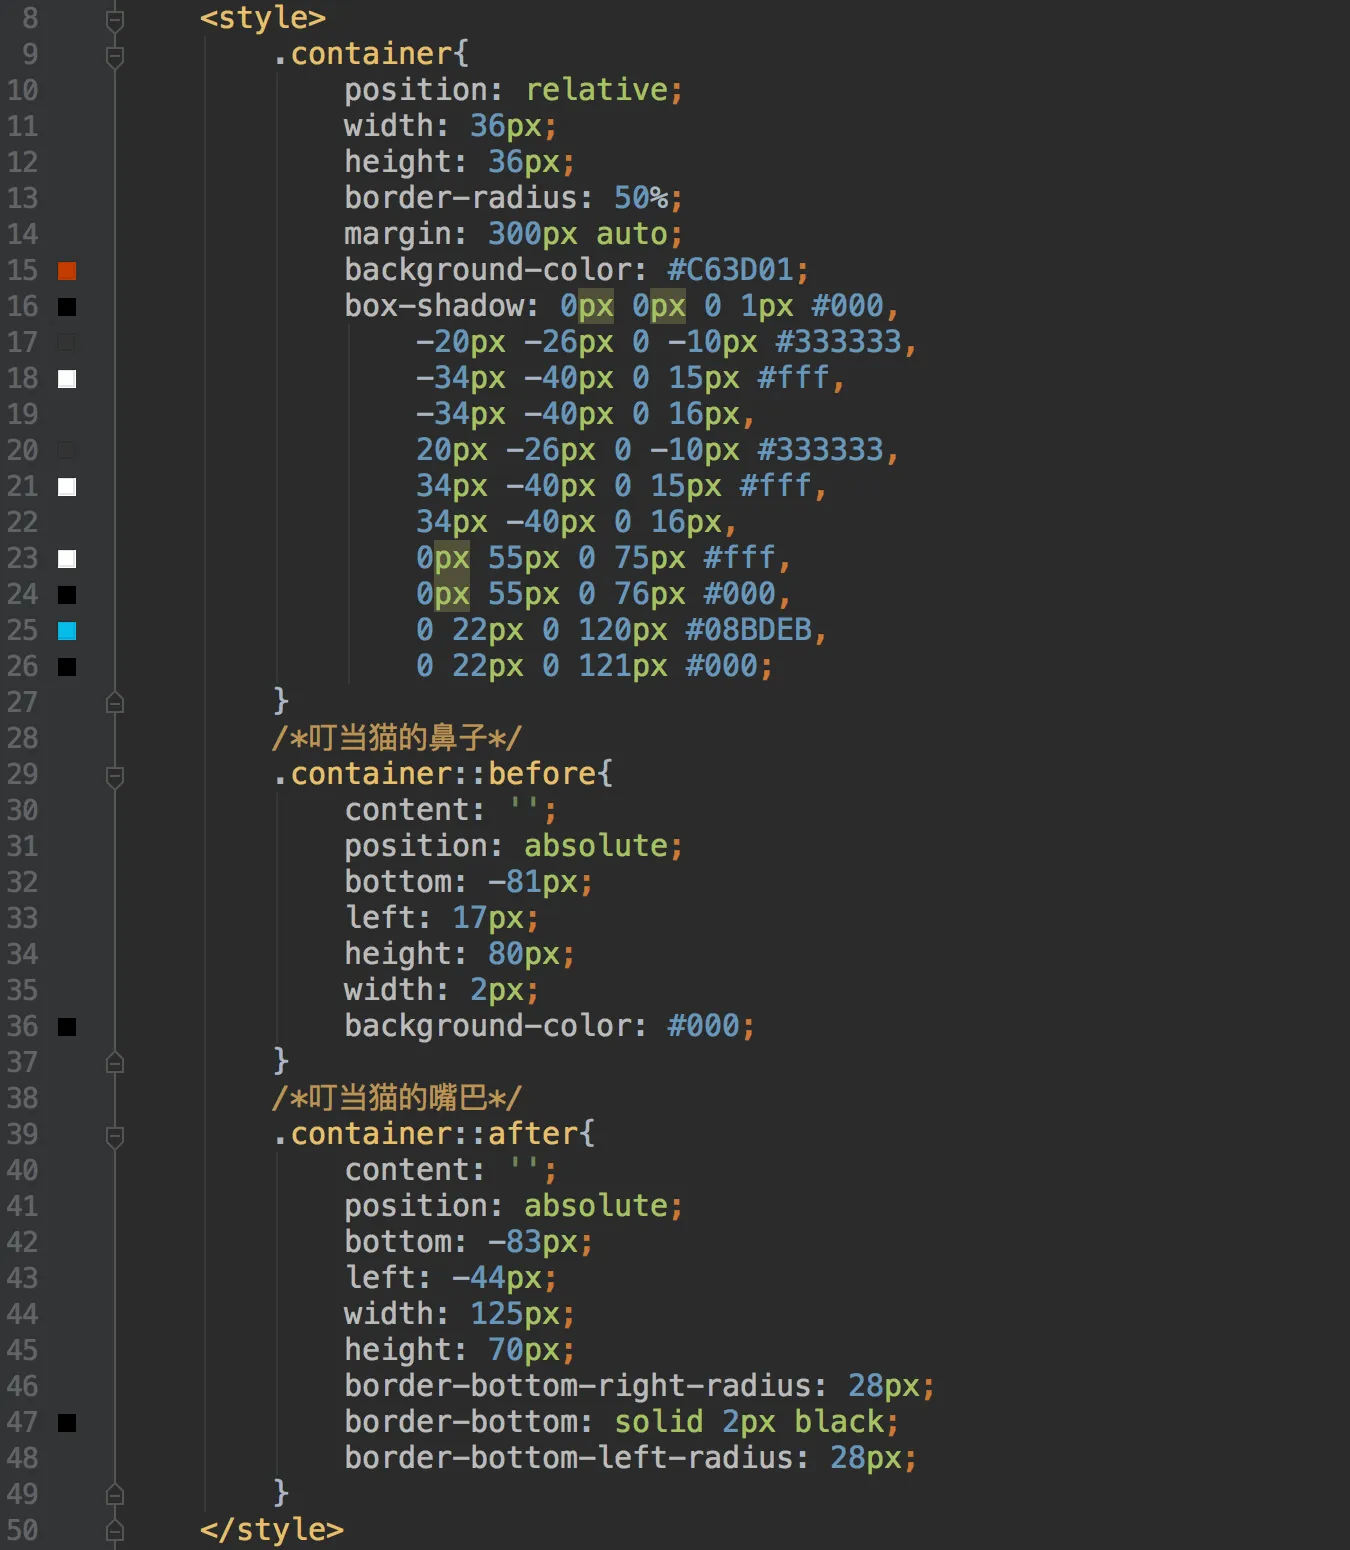Open the black gutter swatch on line 16

pyautogui.click(x=67, y=307)
